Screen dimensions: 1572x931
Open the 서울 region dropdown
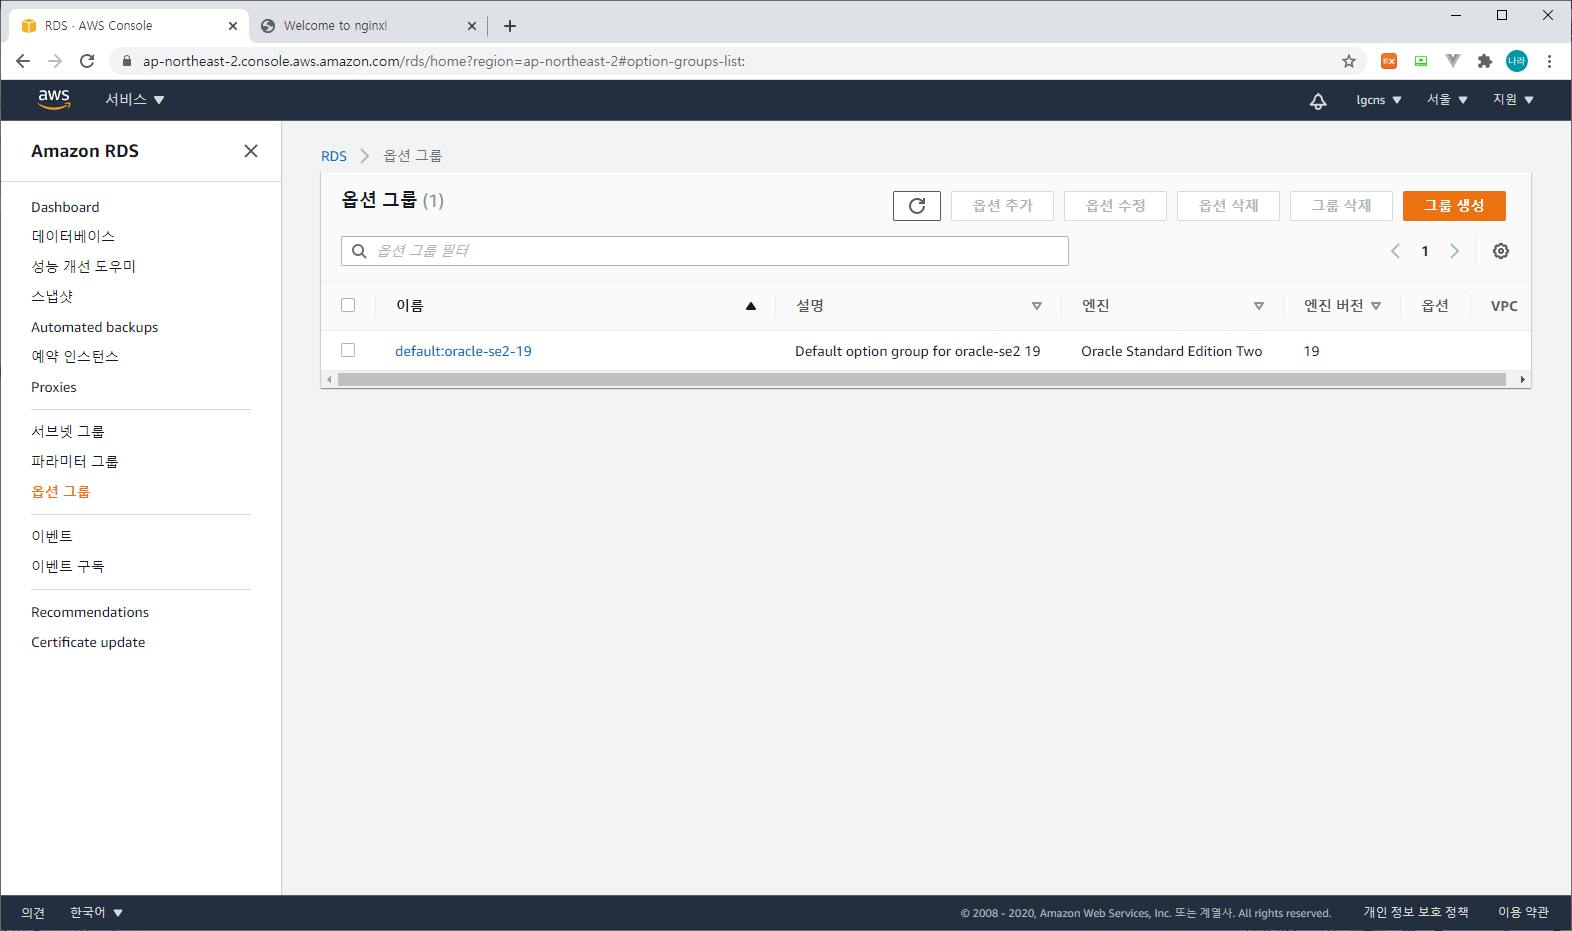point(1447,100)
